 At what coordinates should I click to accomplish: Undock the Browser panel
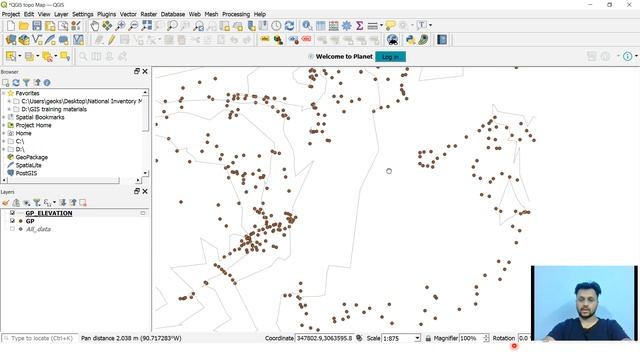(137, 71)
